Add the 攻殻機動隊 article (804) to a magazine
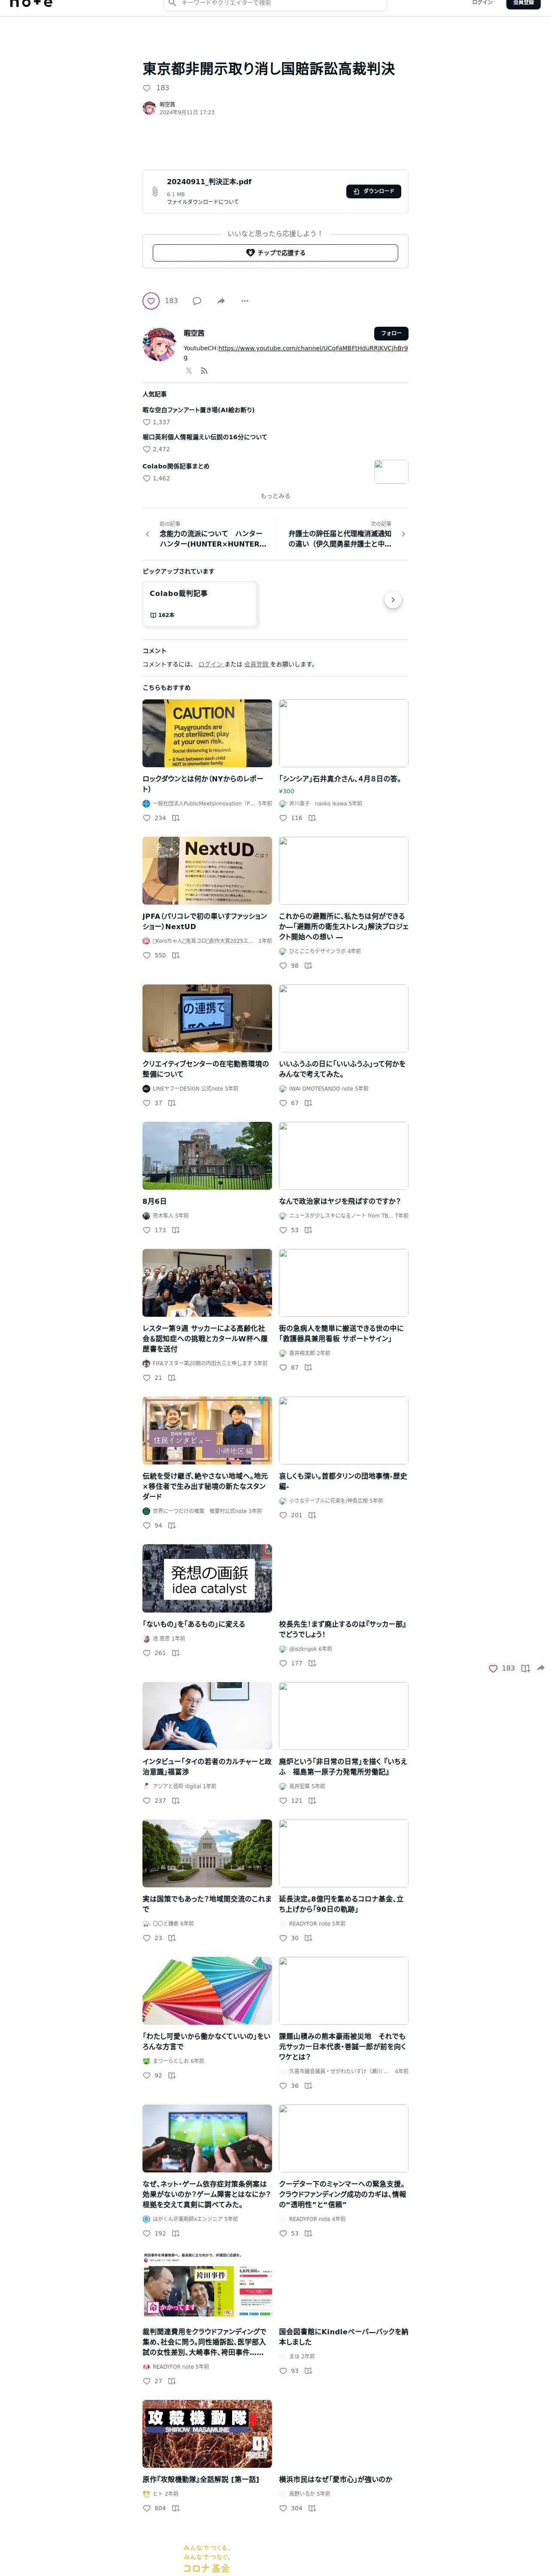The width and height of the screenshot is (551, 2576). pos(176,2508)
